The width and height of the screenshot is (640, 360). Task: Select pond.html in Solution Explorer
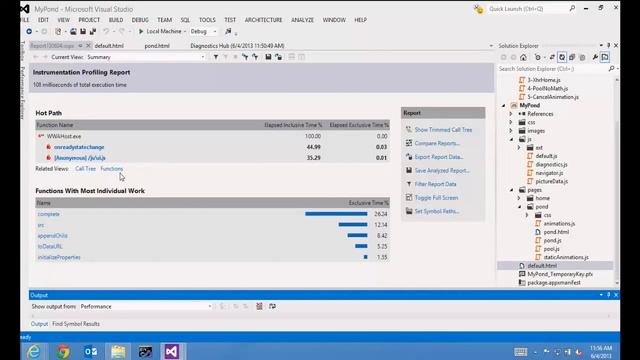(x=556, y=232)
